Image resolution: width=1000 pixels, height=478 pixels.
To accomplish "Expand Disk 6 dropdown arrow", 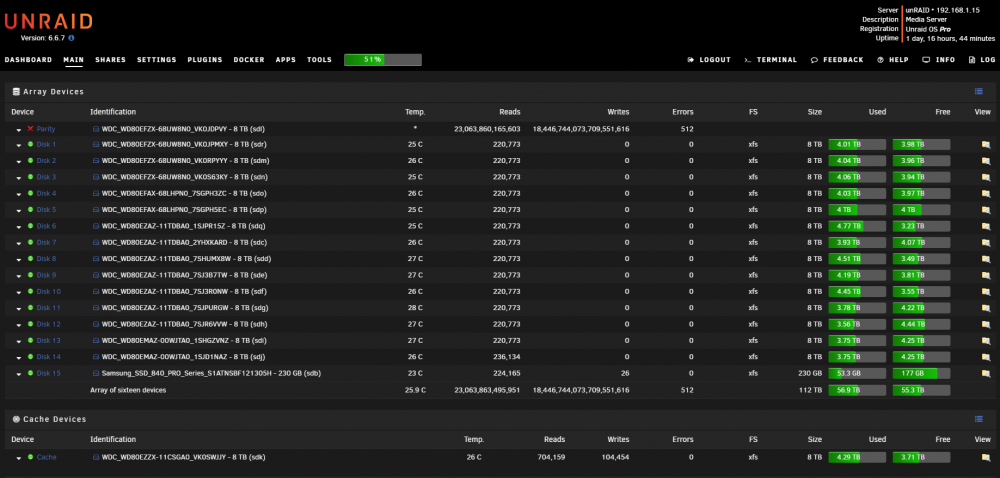I will point(19,227).
